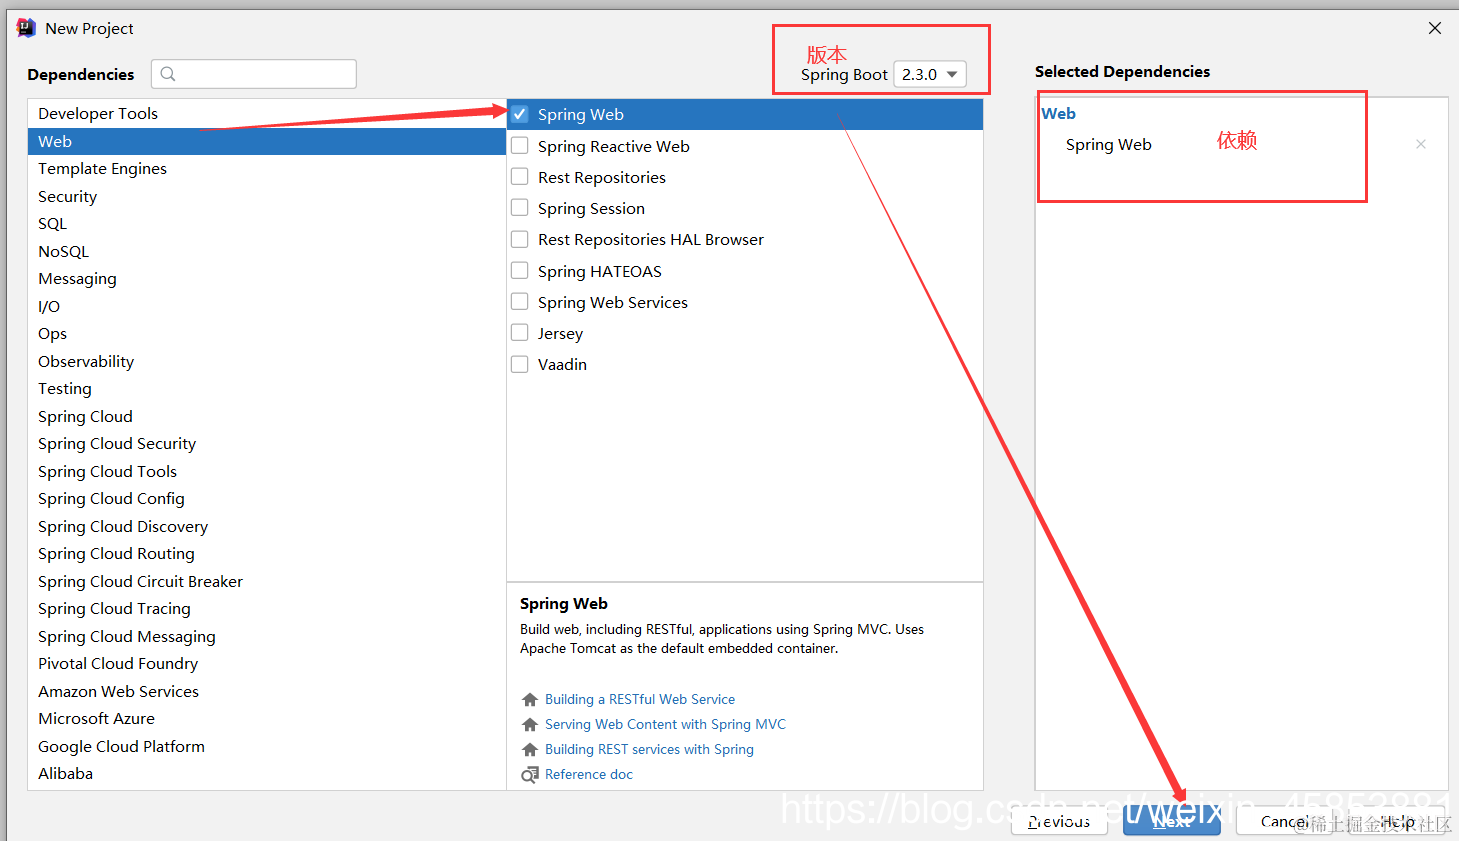Screen dimensions: 1459x841
Task: Tick the Spring Session checkbox
Action: 520,208
